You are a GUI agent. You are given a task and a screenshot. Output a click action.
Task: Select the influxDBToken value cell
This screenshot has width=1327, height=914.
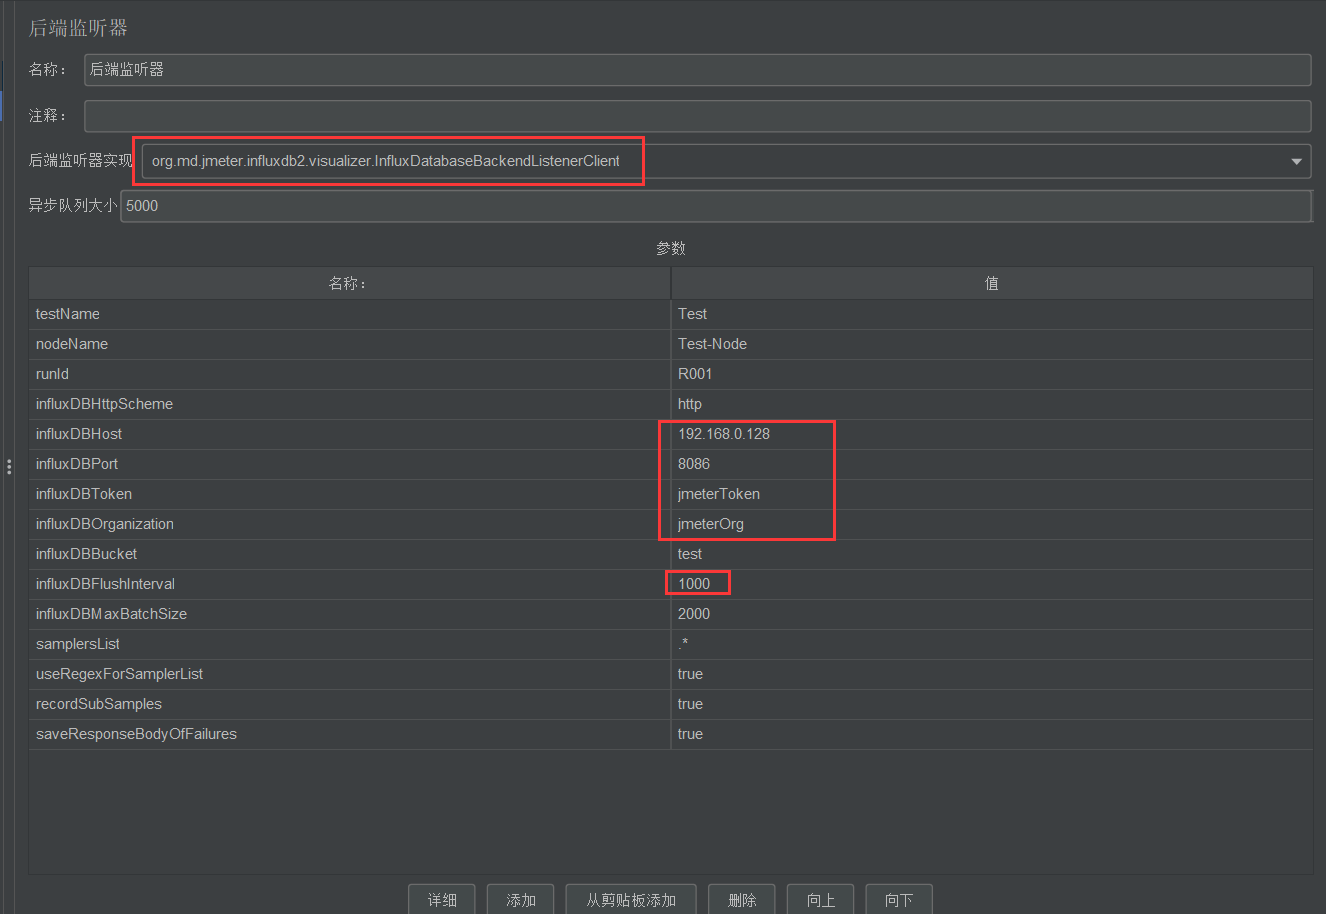(719, 494)
